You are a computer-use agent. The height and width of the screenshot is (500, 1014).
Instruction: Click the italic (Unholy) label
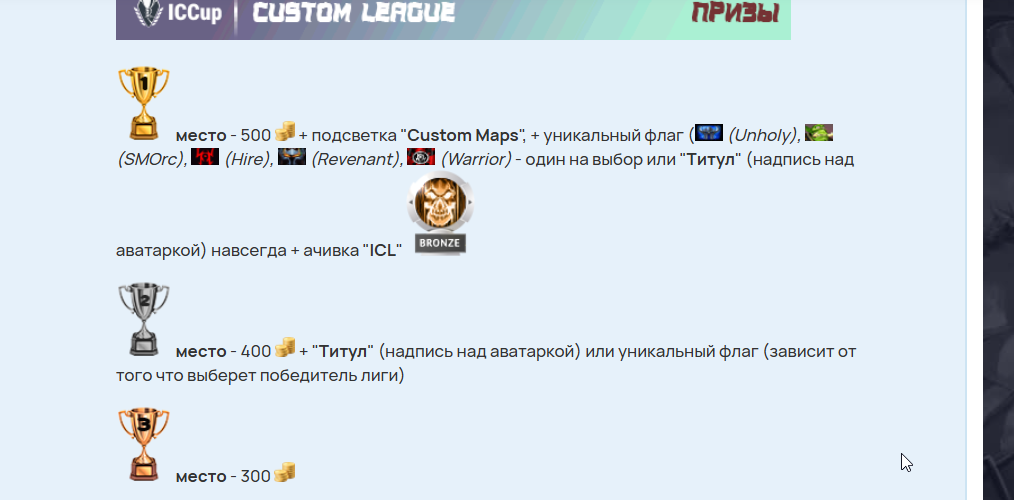click(x=762, y=136)
